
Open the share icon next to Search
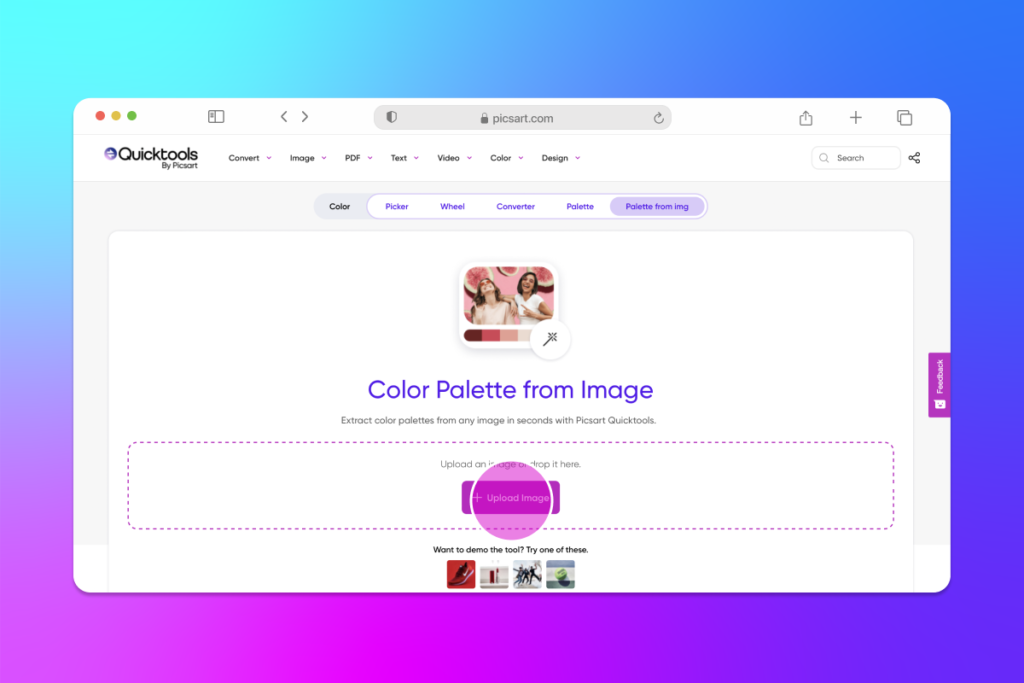(915, 157)
